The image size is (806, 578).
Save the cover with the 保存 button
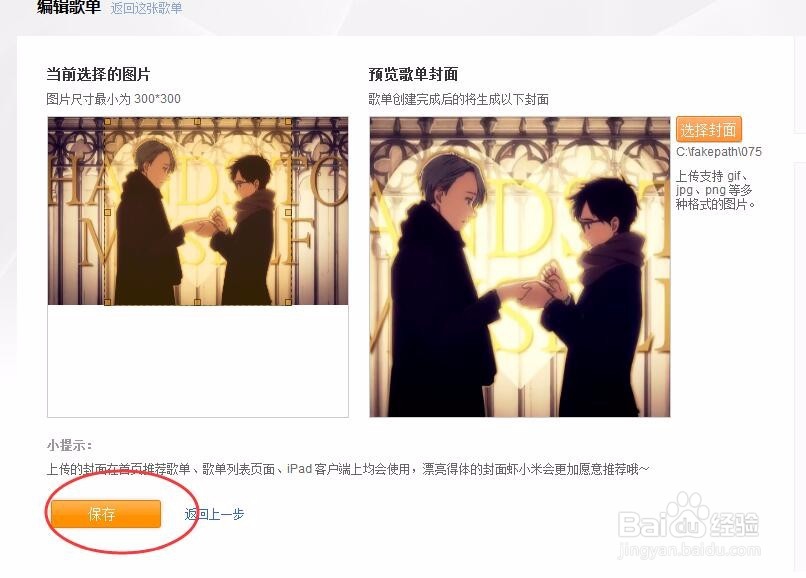pos(106,514)
